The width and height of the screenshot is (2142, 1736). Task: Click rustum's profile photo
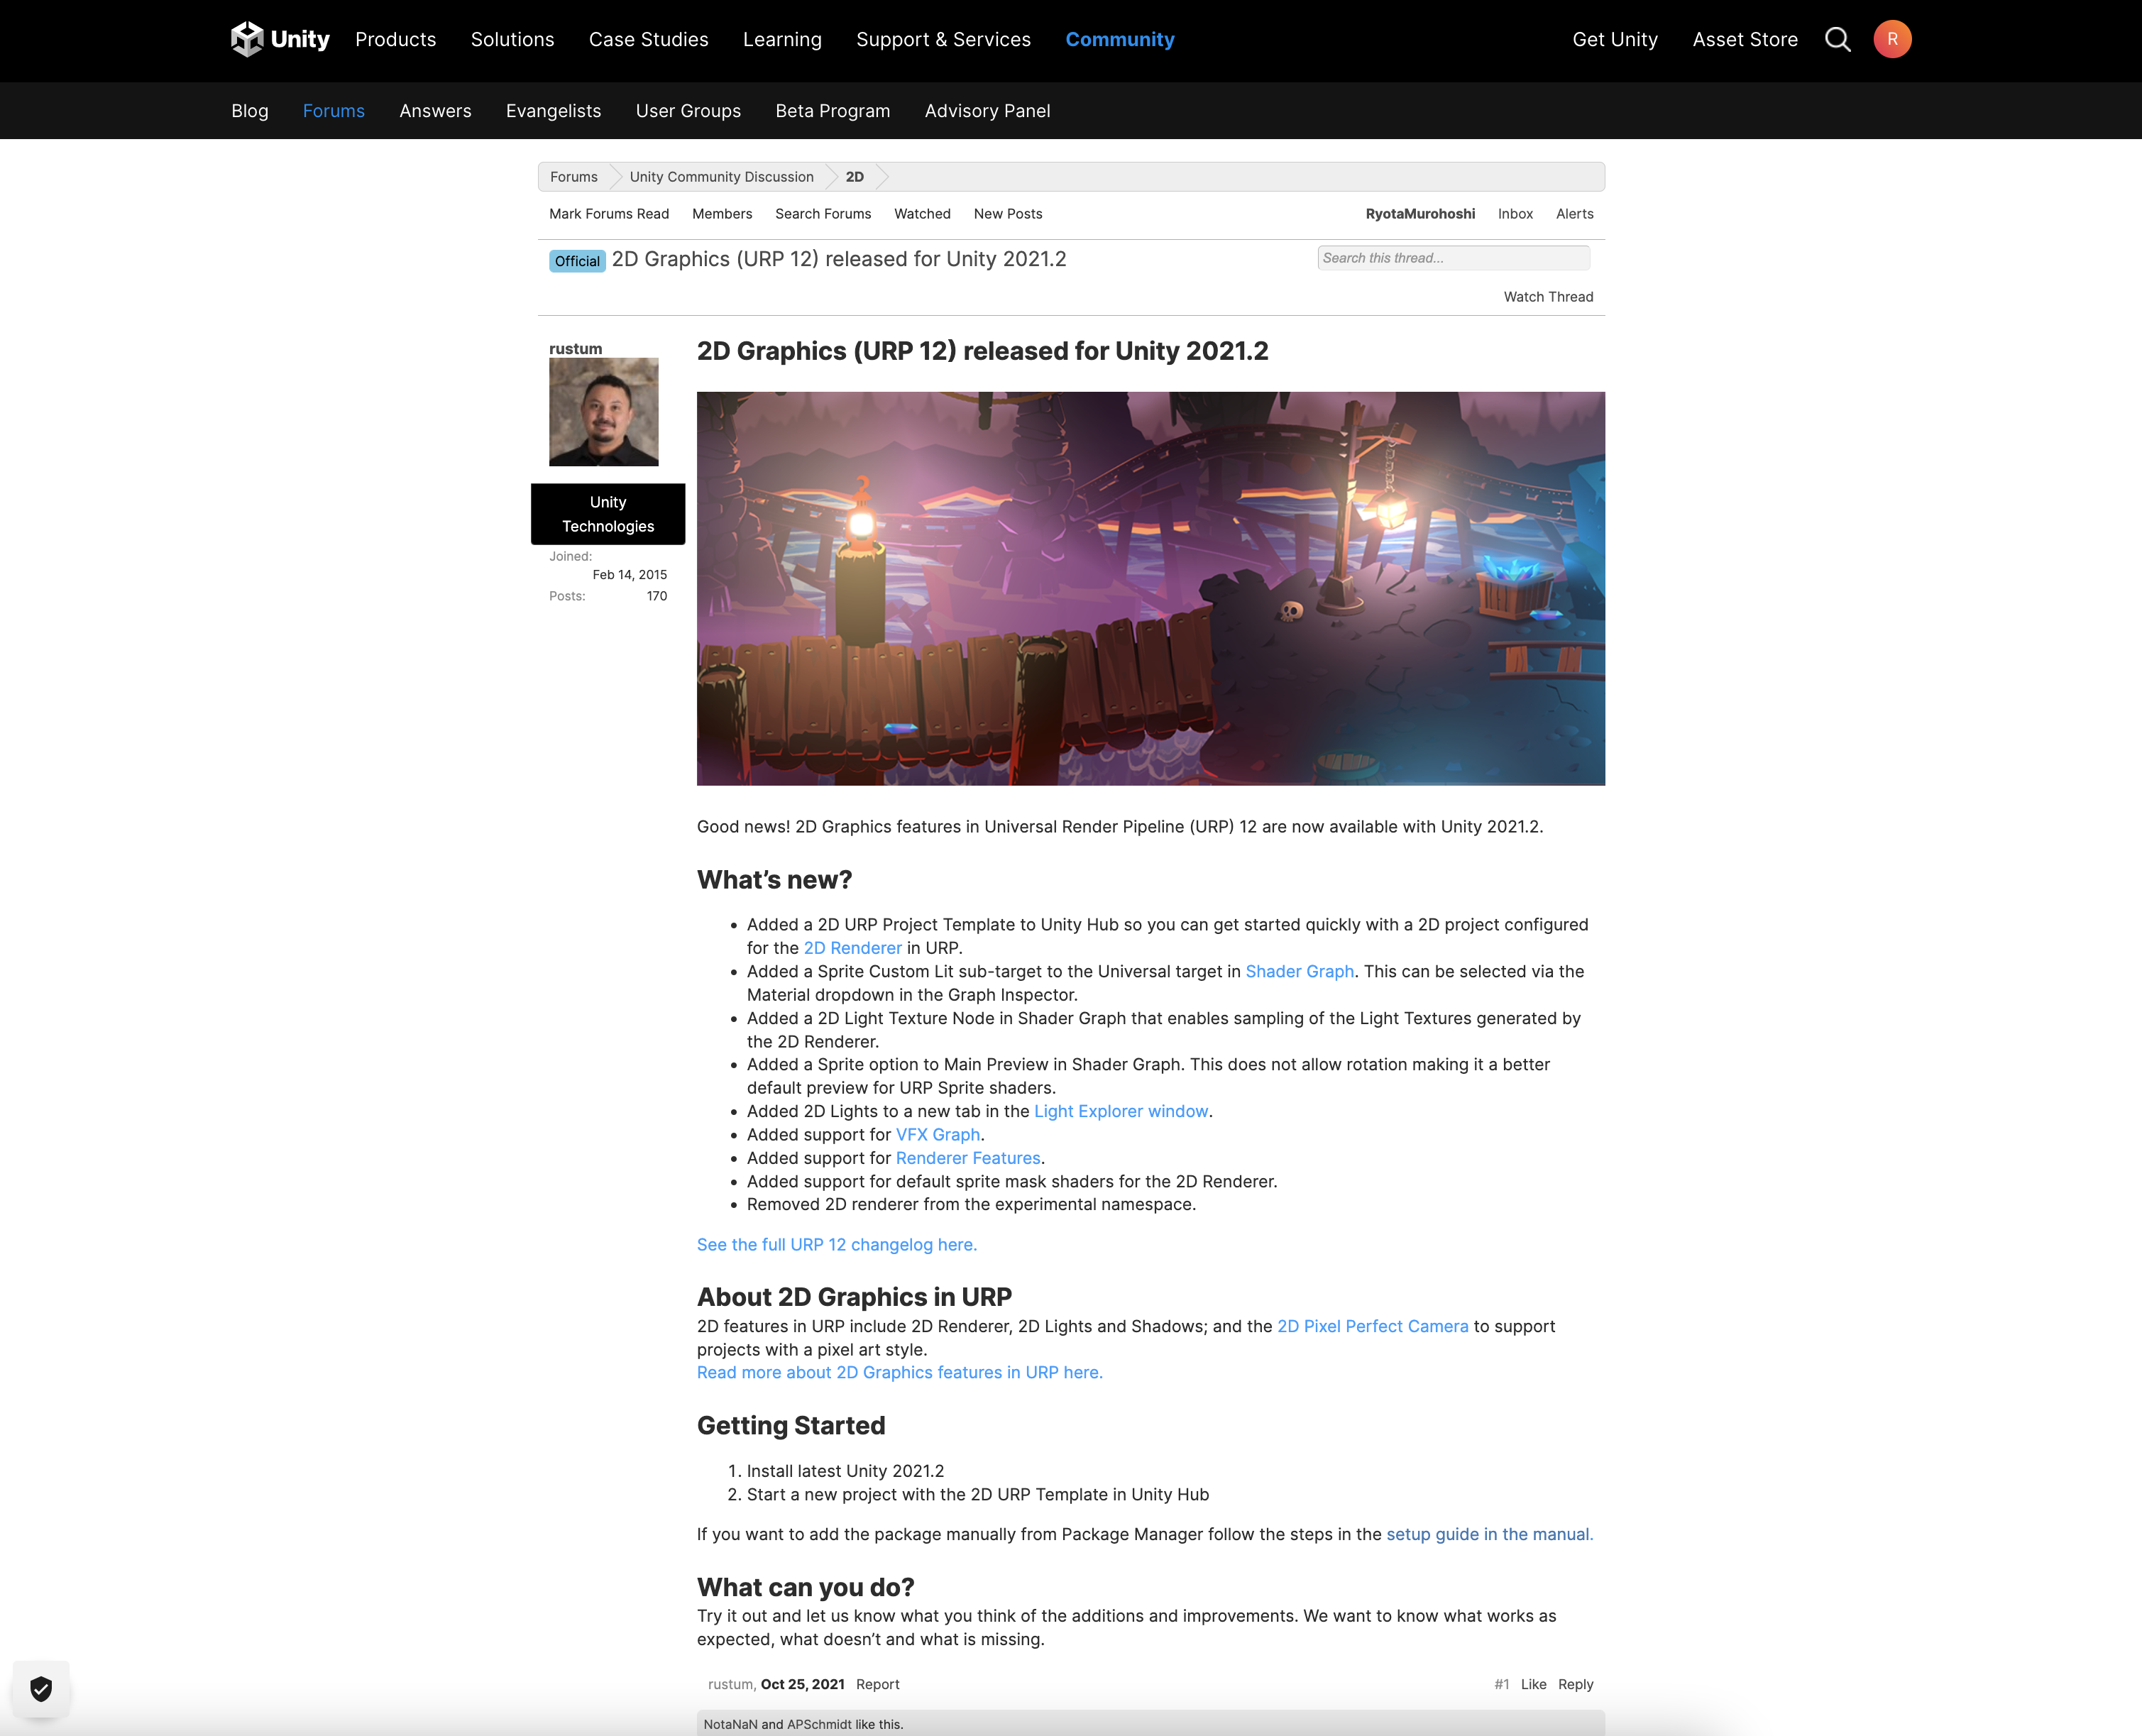(603, 412)
